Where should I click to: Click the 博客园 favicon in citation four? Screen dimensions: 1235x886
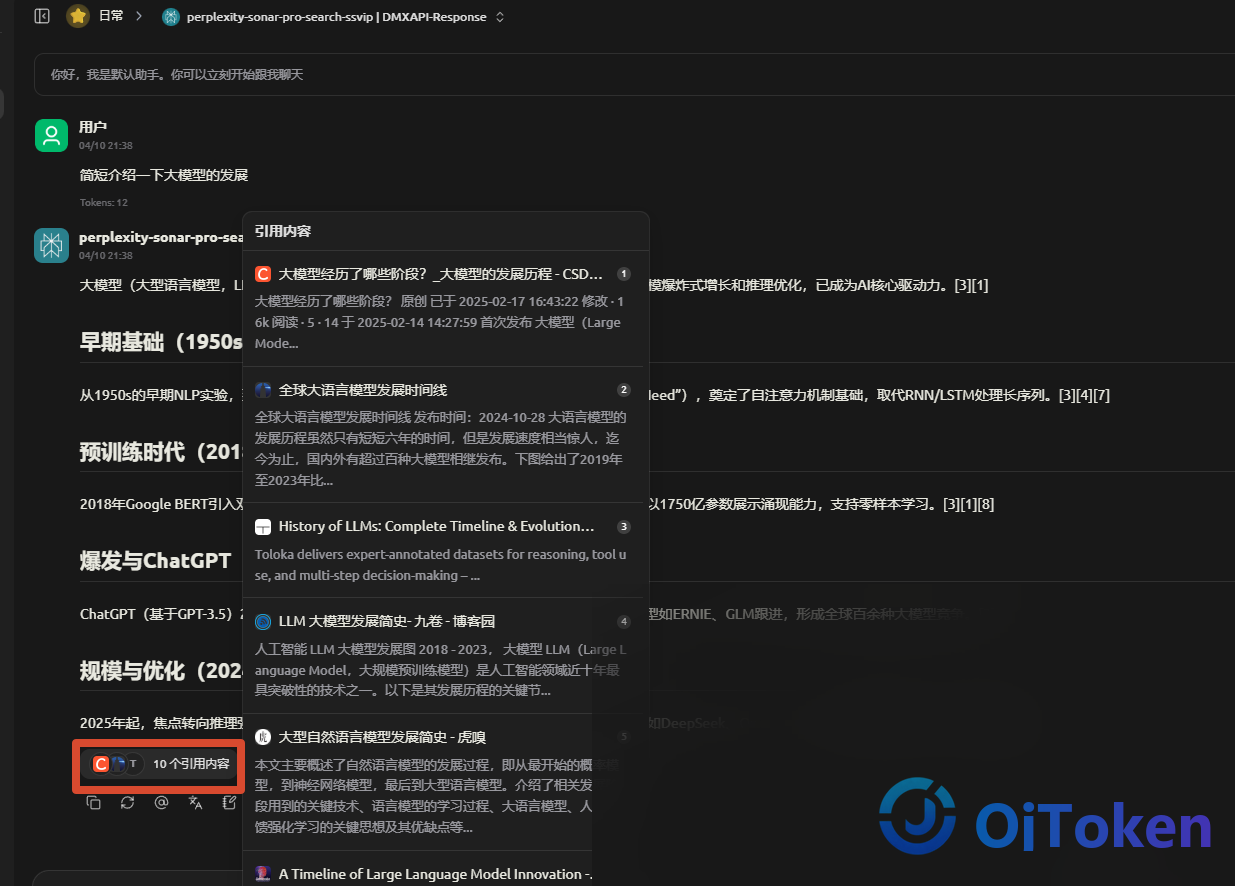coord(263,622)
